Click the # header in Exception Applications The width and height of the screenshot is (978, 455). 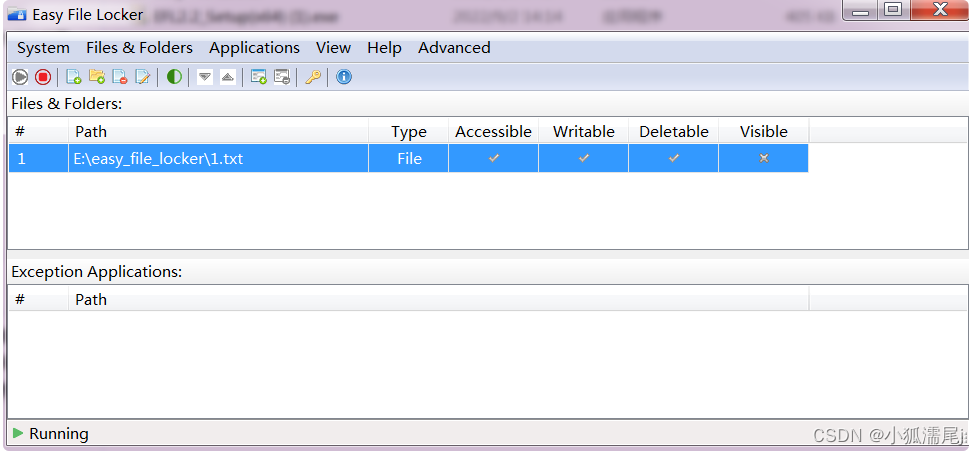pos(39,300)
